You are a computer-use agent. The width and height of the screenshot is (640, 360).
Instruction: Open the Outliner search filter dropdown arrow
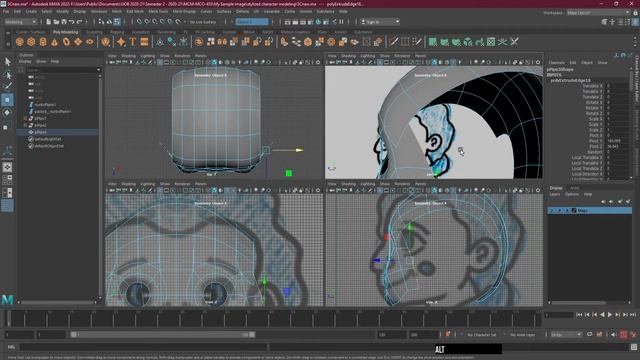pos(98,70)
